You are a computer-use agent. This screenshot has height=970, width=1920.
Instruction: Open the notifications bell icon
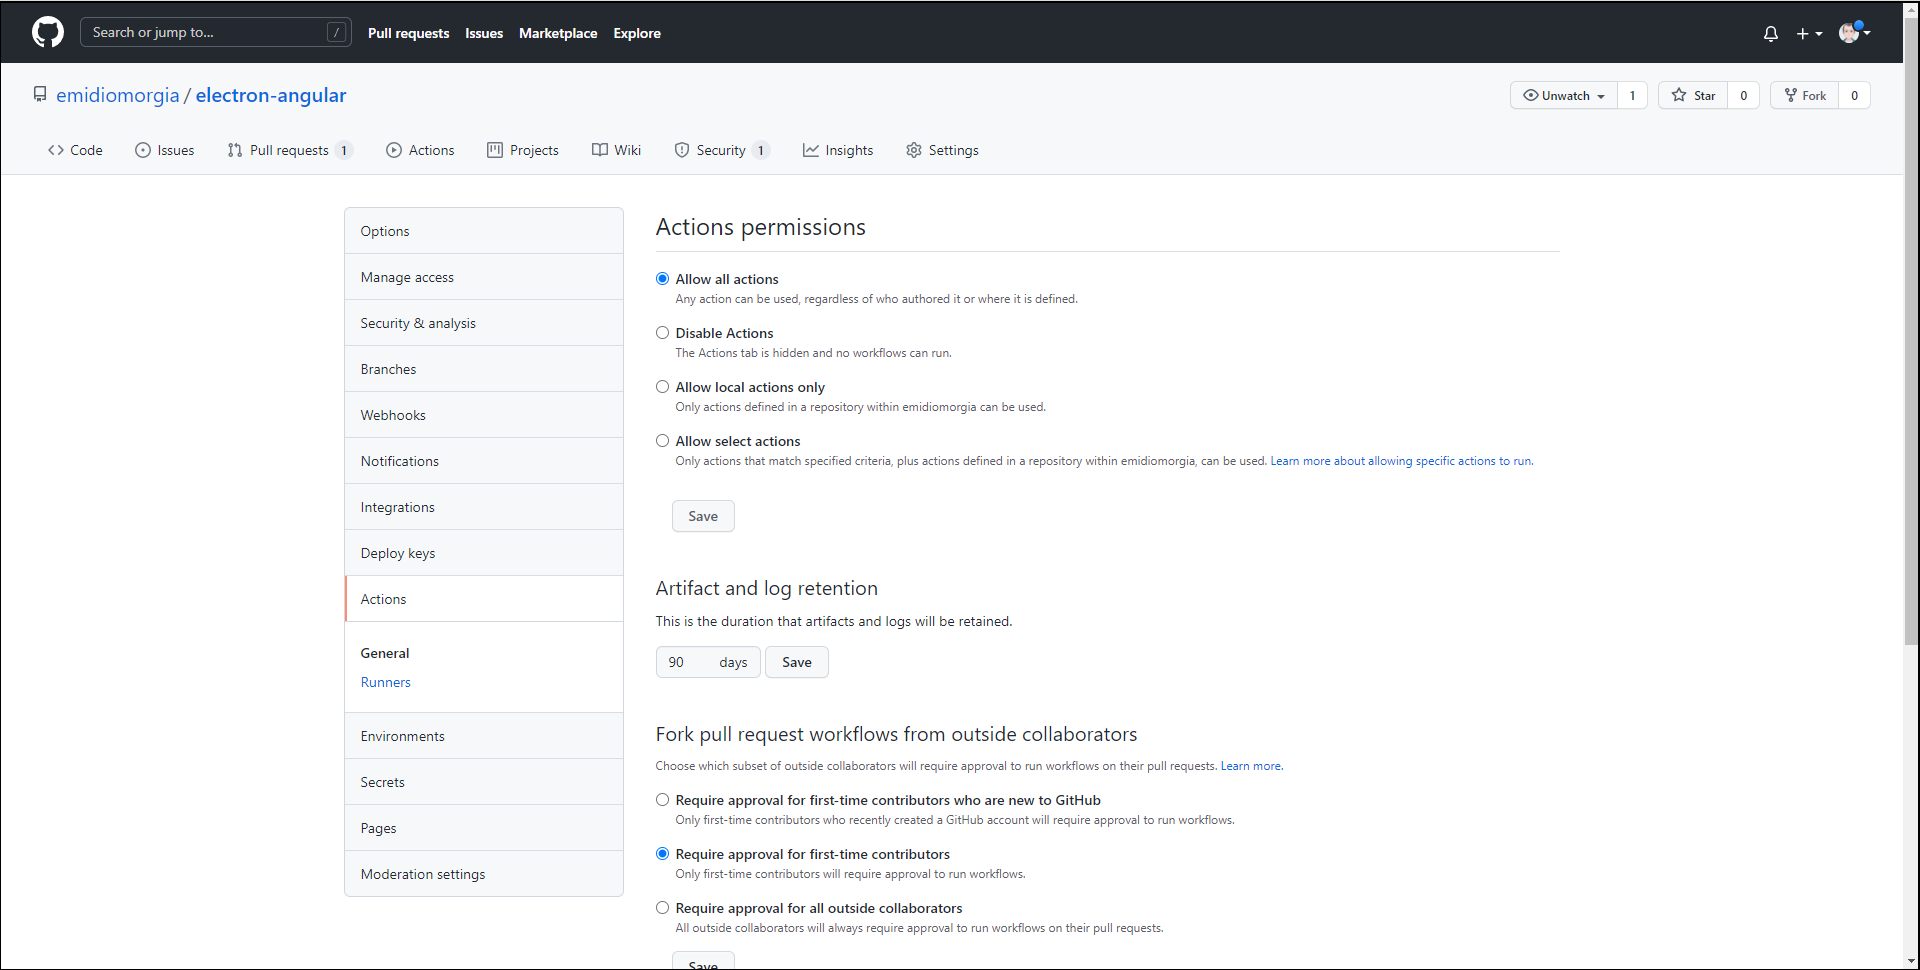tap(1770, 33)
